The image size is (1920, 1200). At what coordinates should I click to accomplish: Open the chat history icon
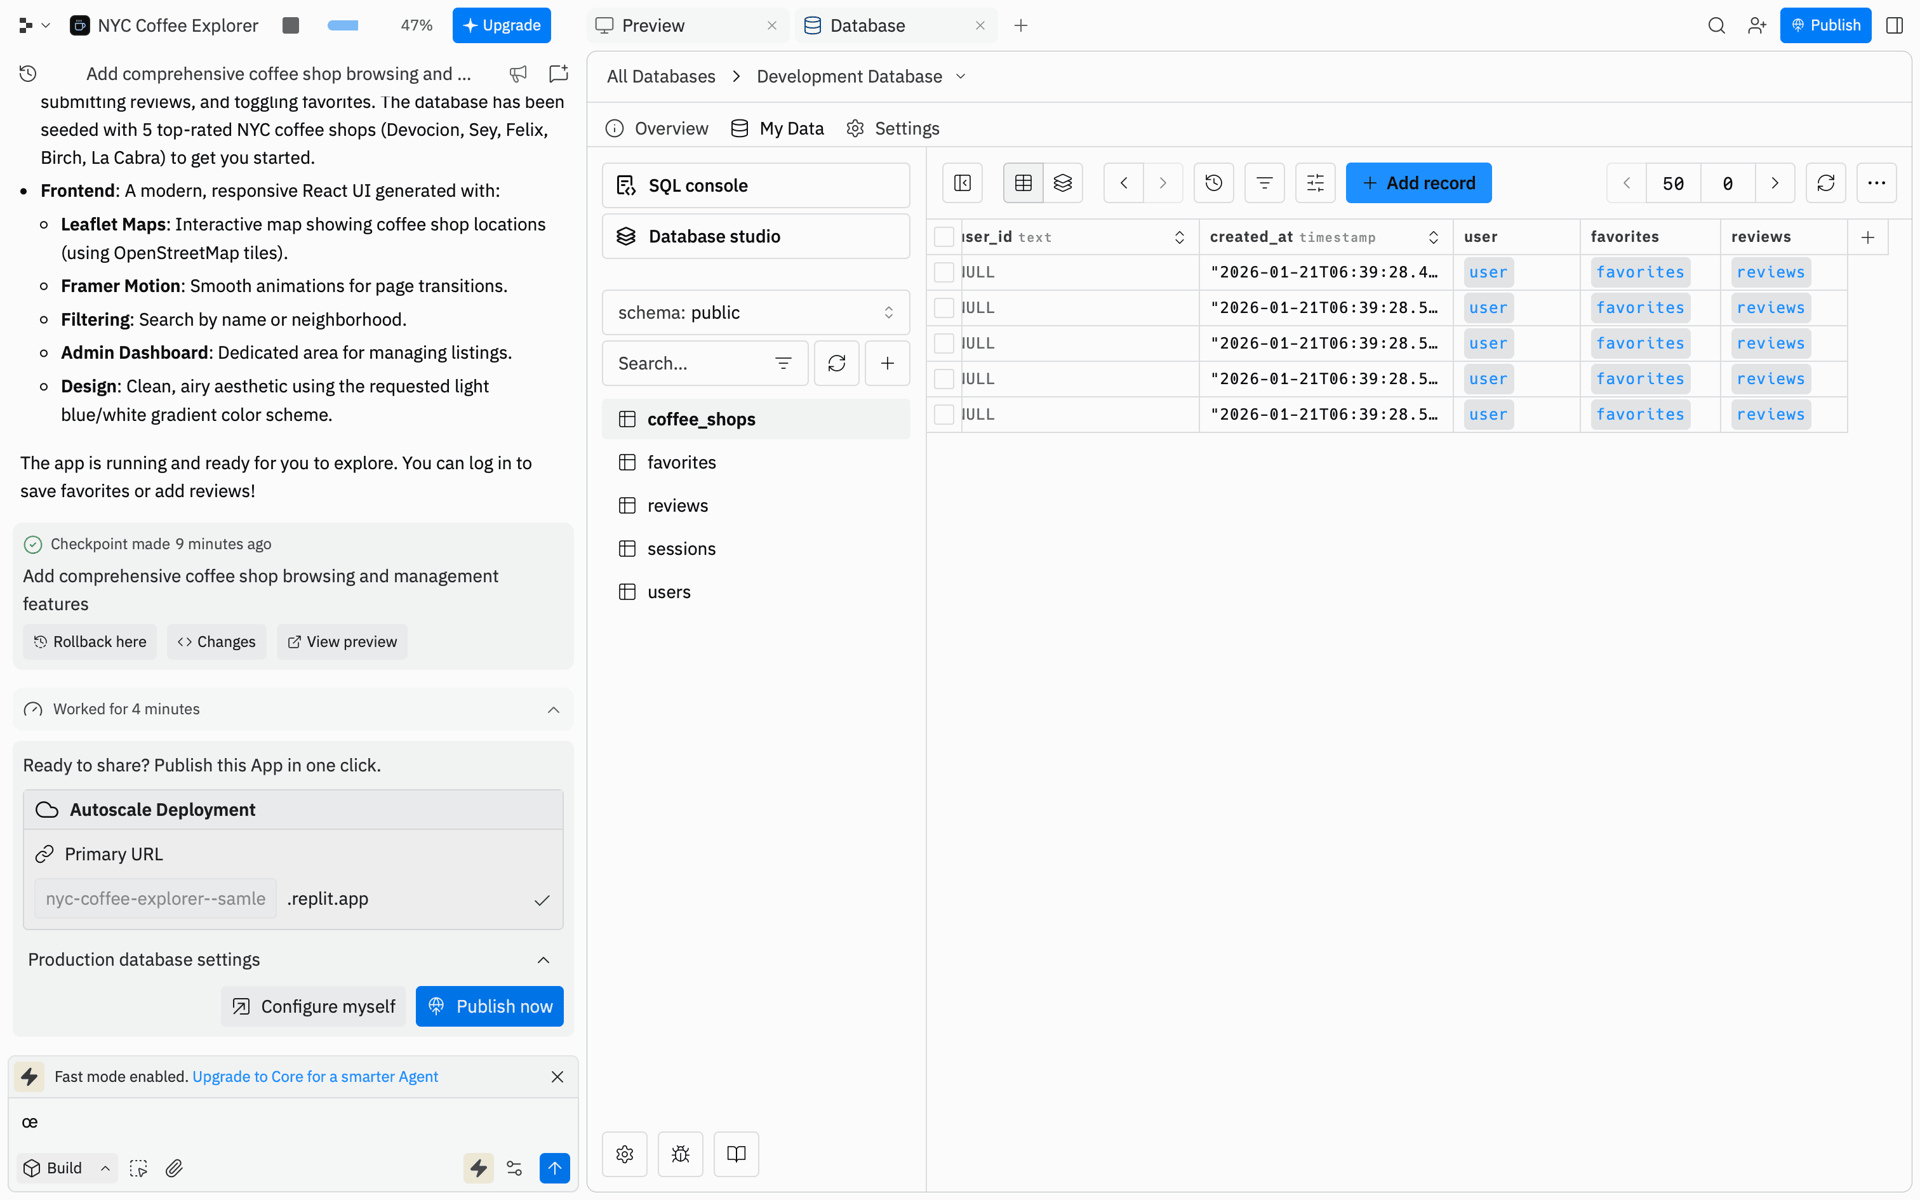(28, 73)
